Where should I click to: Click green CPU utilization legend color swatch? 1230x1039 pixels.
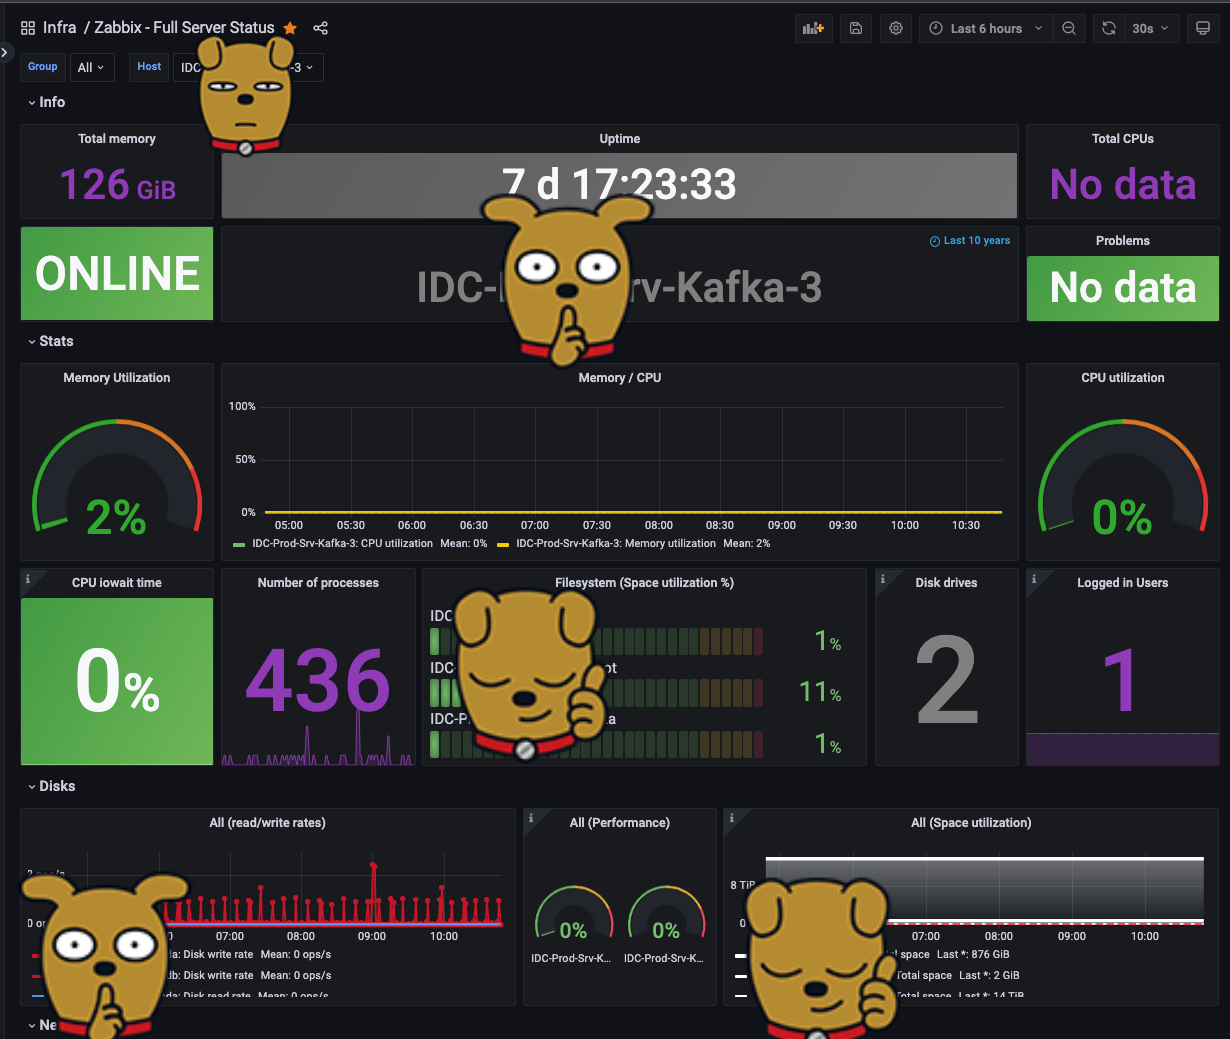pyautogui.click(x=239, y=545)
